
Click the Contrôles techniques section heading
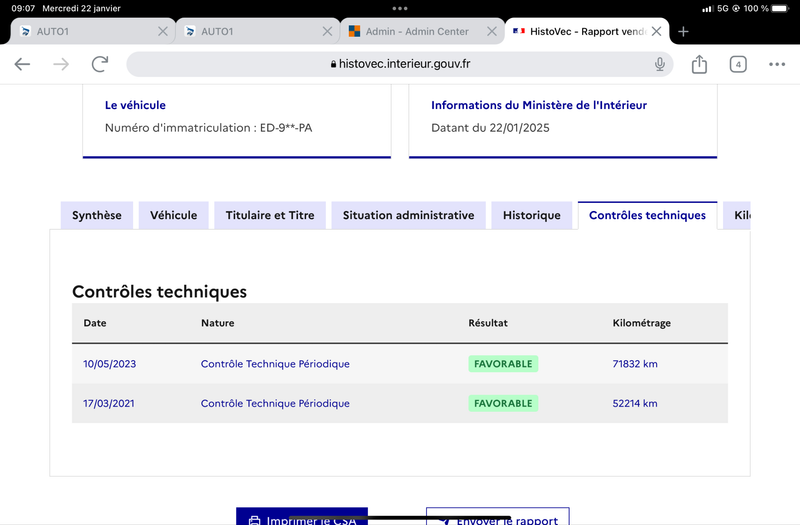[160, 291]
